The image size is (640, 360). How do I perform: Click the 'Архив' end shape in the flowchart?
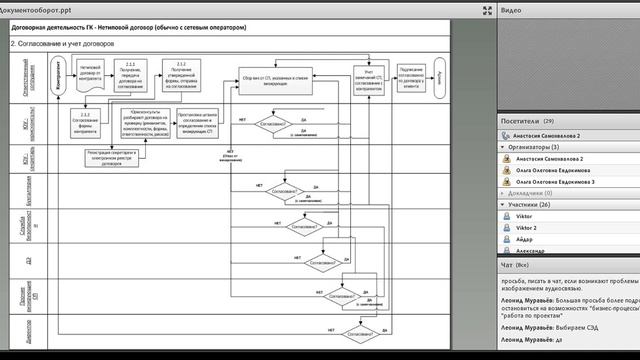(x=440, y=78)
